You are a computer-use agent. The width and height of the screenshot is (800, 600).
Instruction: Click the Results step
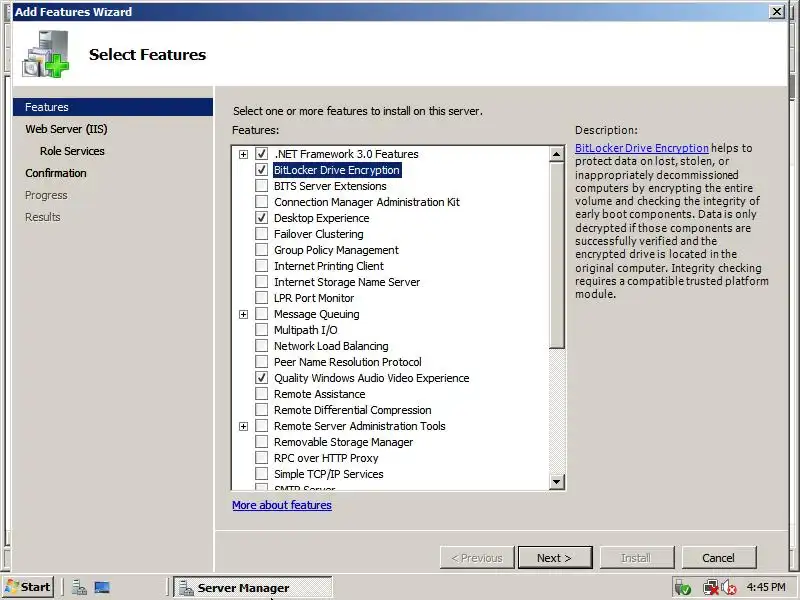coord(42,217)
